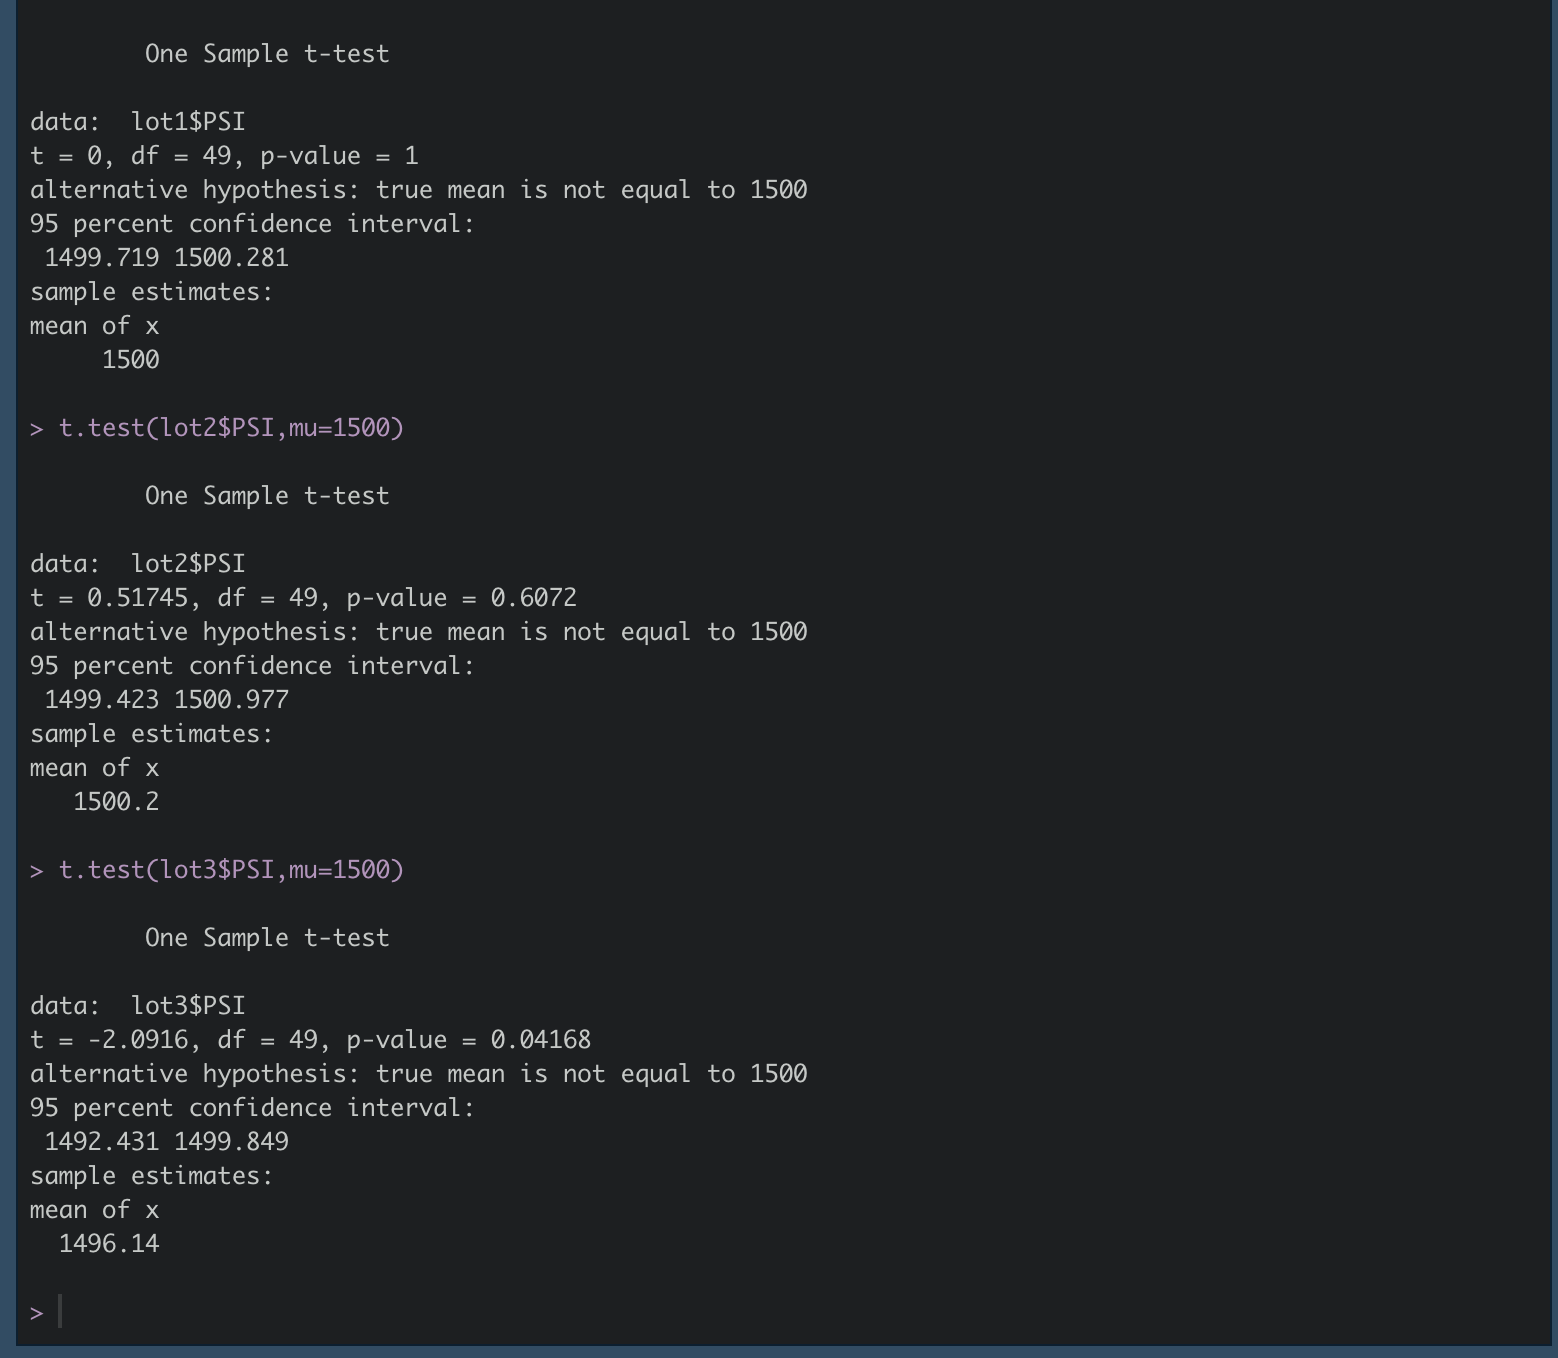Click the result line with p-value = 0.04168
1558x1358 pixels.
point(310,1040)
